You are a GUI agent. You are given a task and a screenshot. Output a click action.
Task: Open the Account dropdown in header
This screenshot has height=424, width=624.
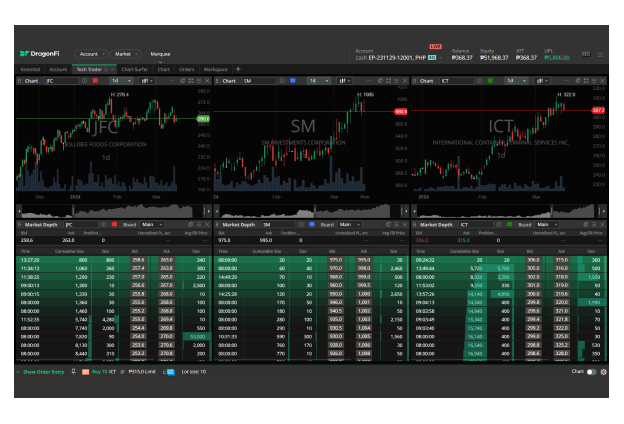91,54
